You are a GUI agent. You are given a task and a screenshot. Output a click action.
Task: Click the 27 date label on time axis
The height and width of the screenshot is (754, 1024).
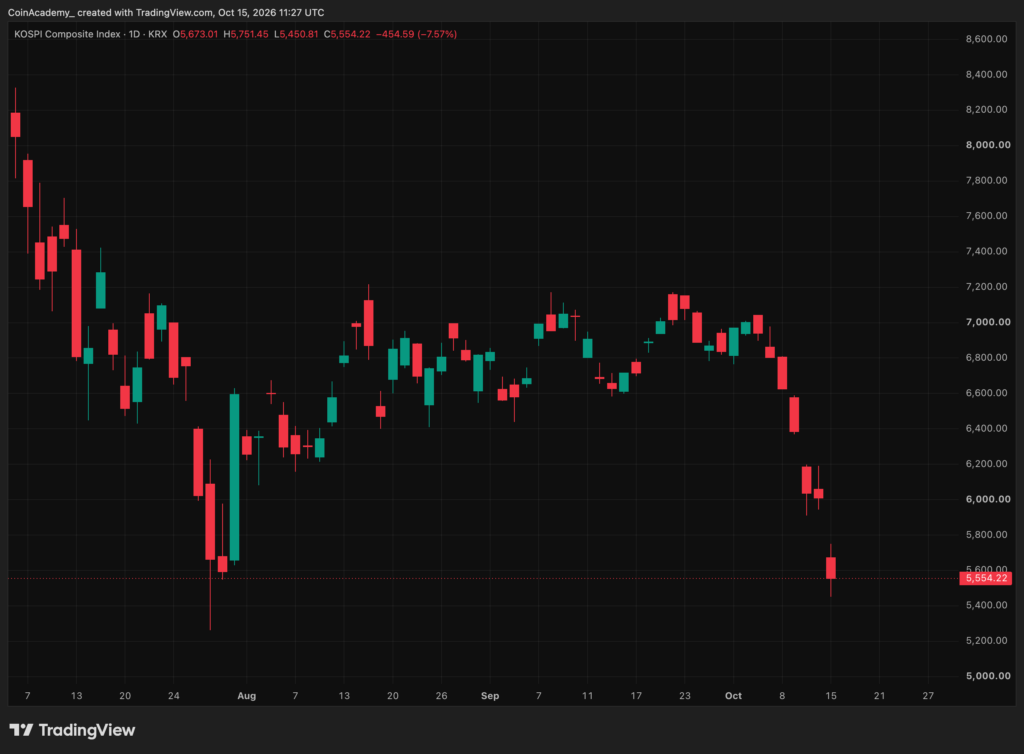tap(928, 696)
